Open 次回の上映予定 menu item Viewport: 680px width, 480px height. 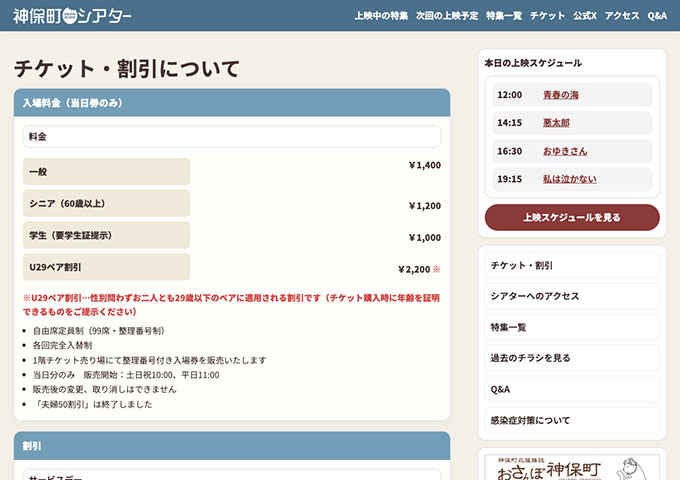447,16
